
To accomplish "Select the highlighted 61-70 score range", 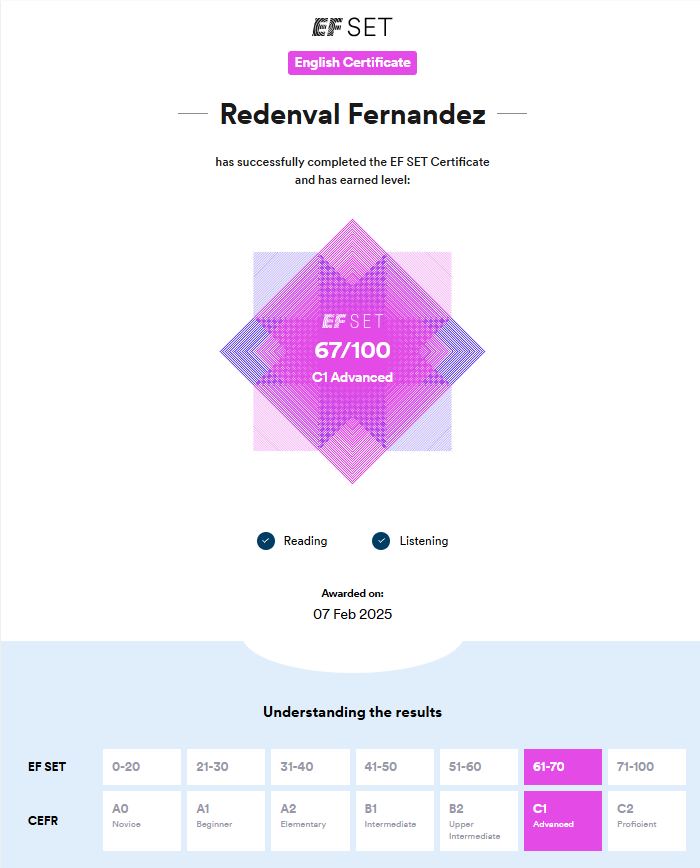I will (562, 767).
